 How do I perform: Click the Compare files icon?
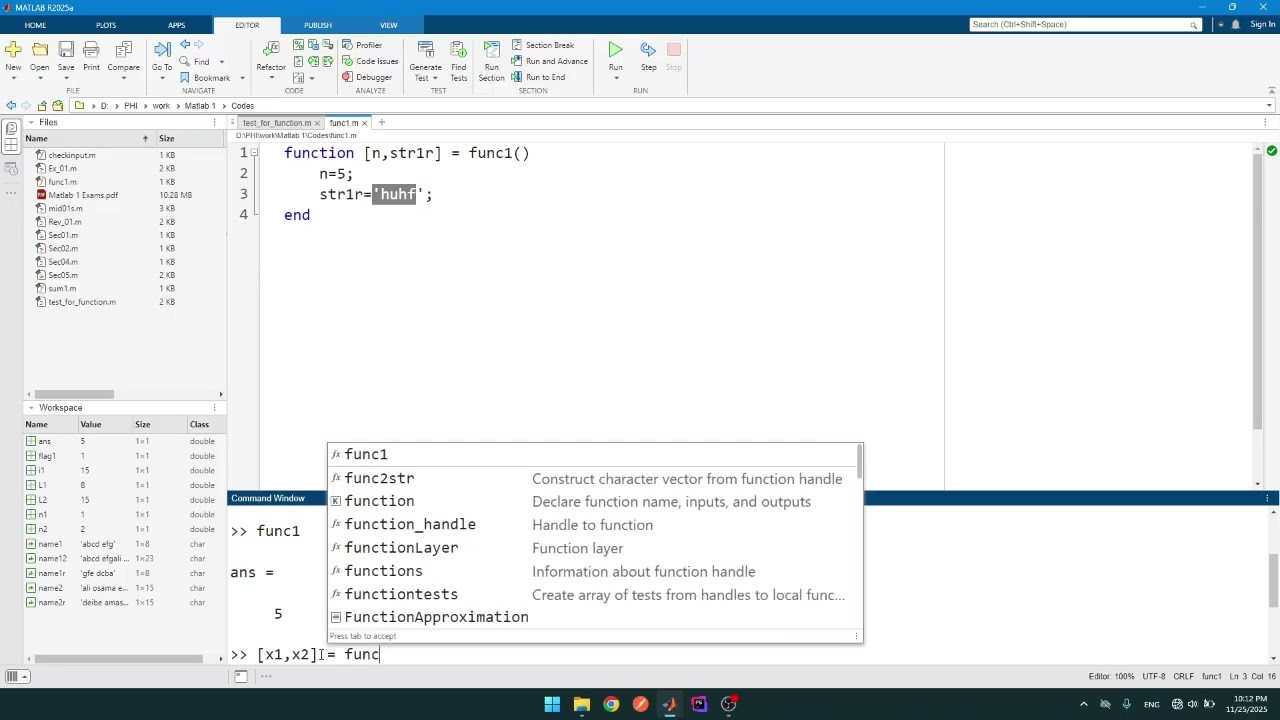[x=124, y=49]
